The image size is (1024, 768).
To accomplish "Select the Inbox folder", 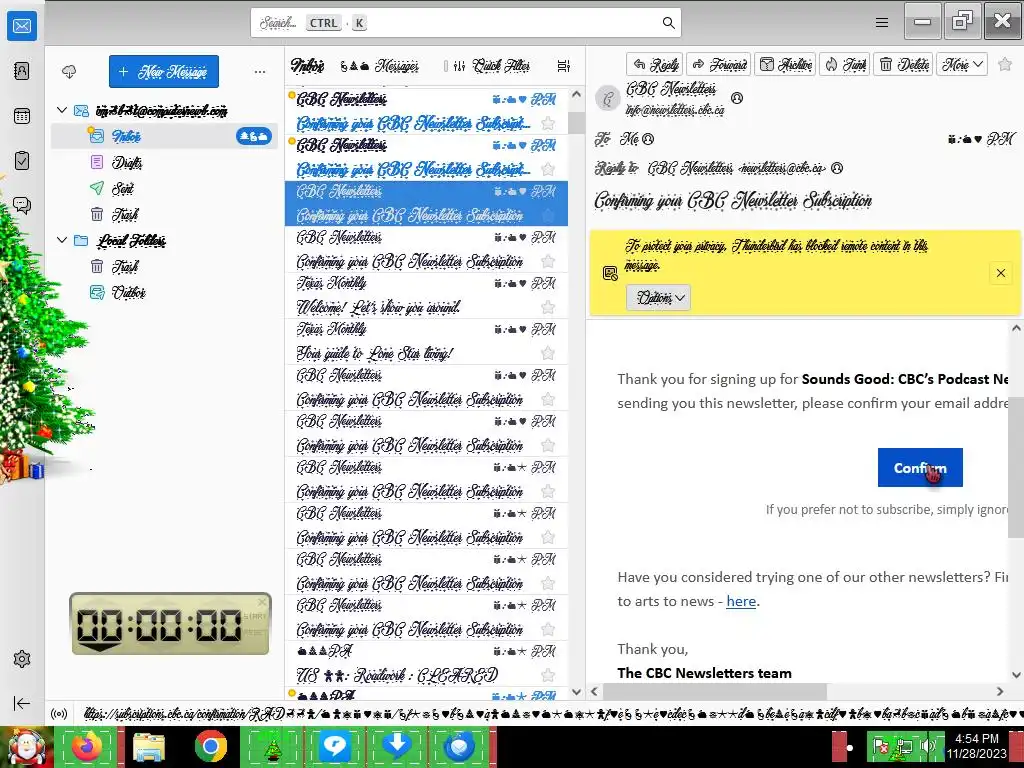I will pyautogui.click(x=165, y=136).
